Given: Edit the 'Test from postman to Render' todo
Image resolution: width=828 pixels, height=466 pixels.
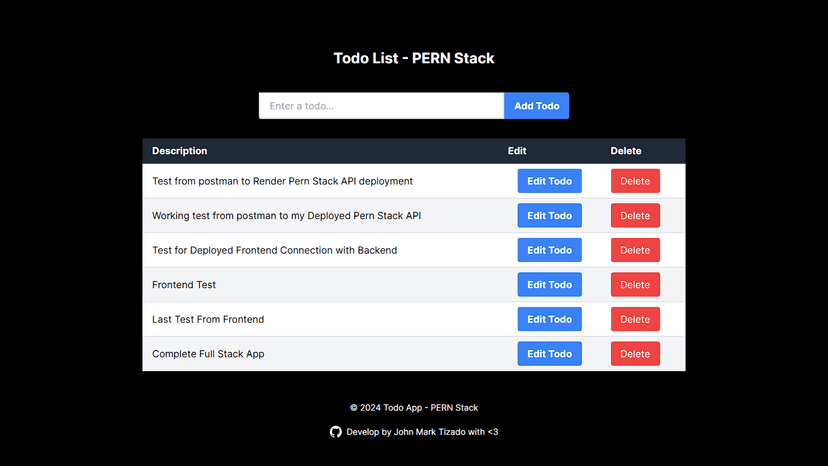Looking at the screenshot, I should [x=549, y=181].
